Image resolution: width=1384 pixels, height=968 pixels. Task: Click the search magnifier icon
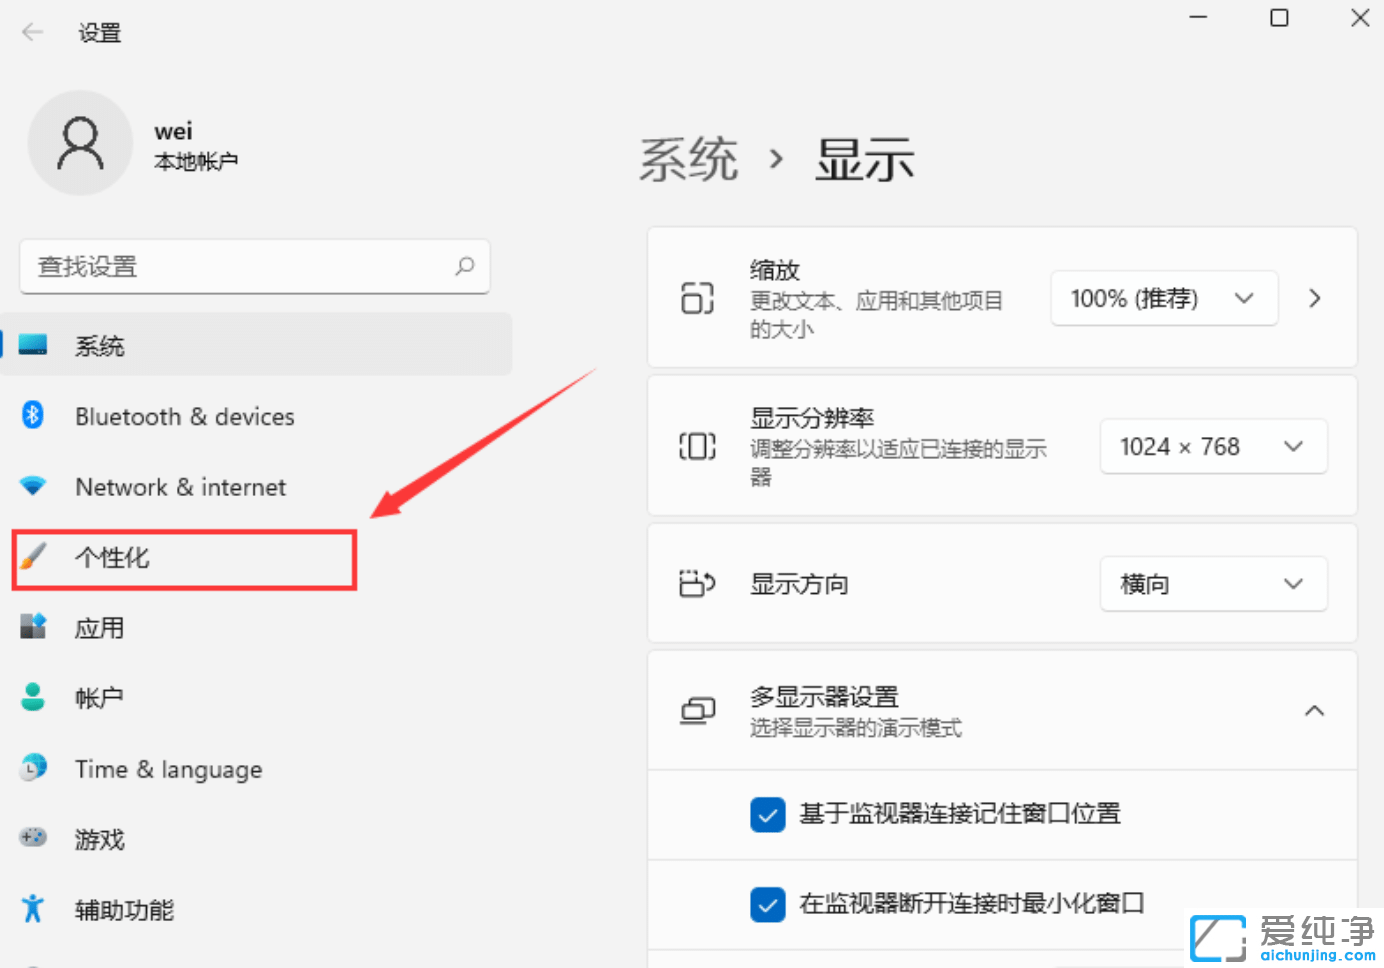point(465,266)
